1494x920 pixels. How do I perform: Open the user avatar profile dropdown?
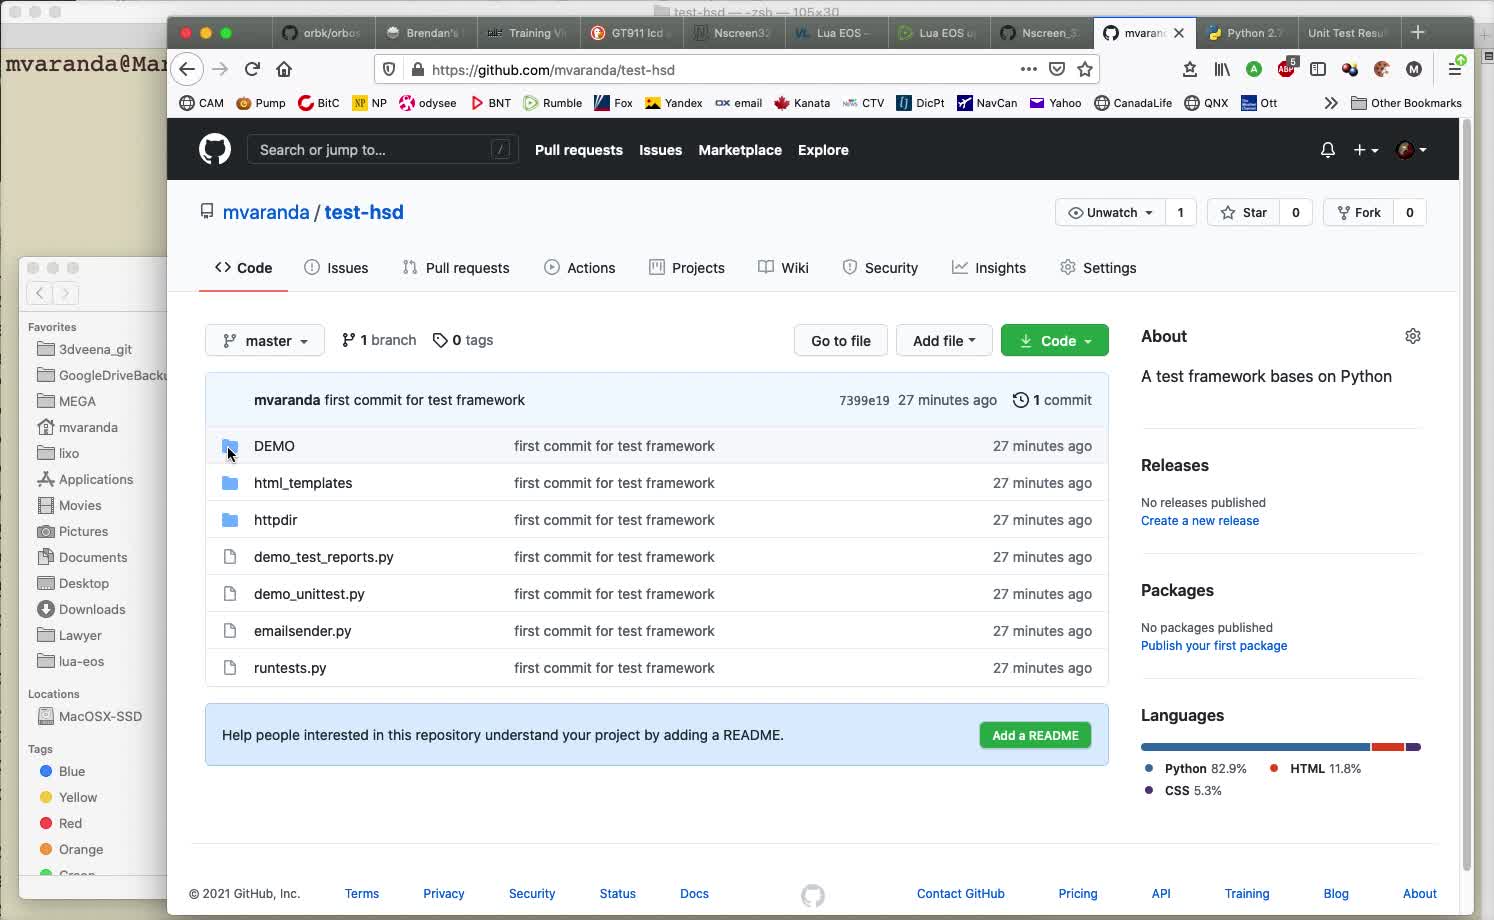coord(1411,150)
